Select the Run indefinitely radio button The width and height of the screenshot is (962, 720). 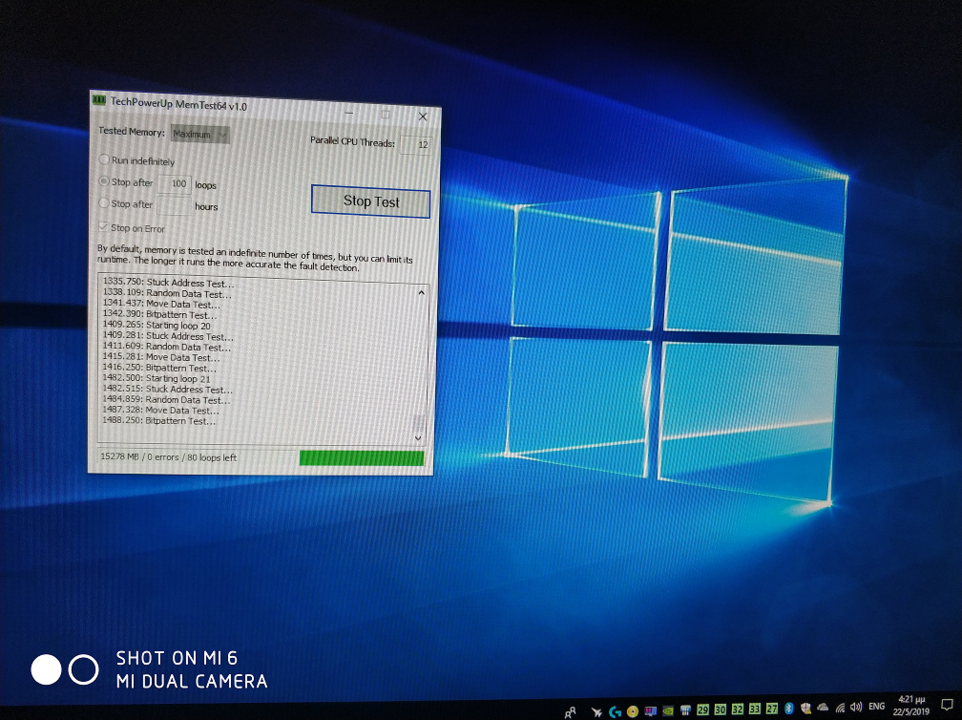point(104,159)
